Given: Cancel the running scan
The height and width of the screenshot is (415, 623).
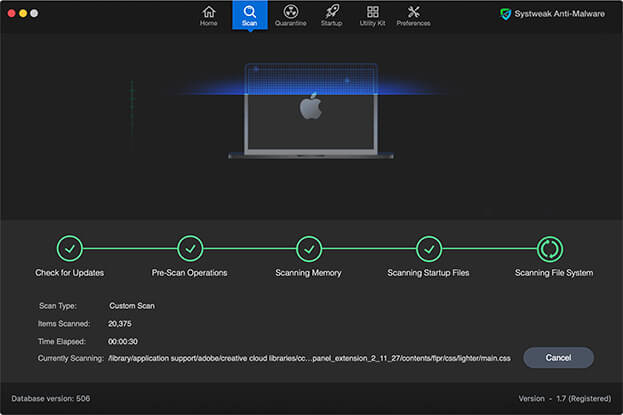Looking at the screenshot, I should click(558, 357).
